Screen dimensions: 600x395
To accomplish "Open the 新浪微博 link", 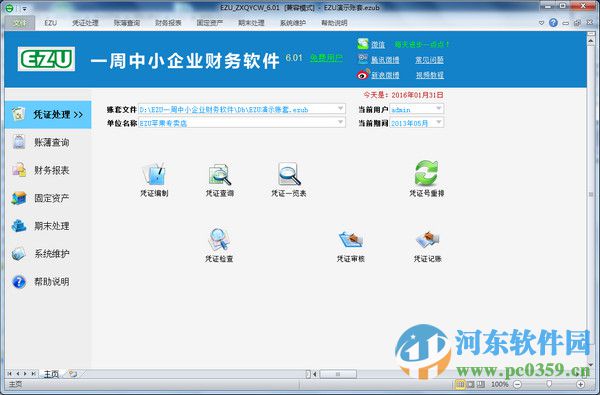I will click(385, 75).
